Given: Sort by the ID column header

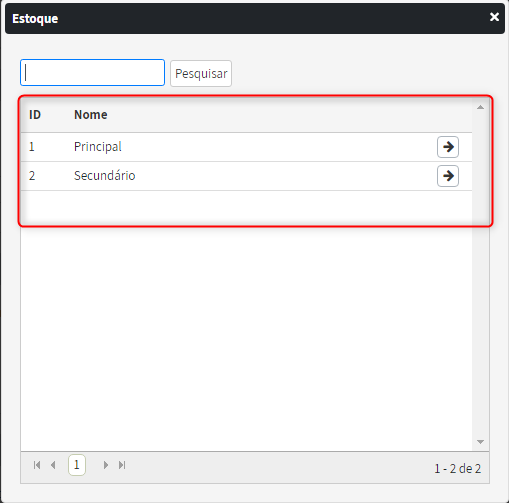Looking at the screenshot, I should [x=35, y=115].
